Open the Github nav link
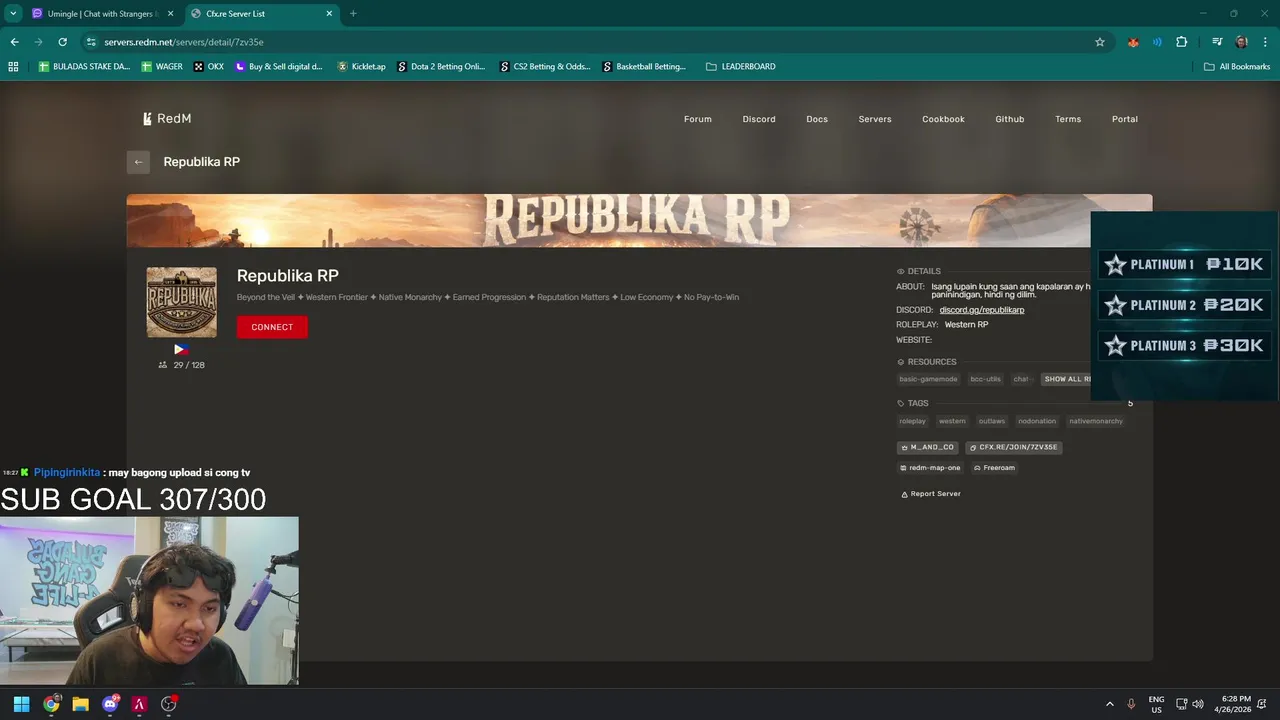 coord(1010,119)
